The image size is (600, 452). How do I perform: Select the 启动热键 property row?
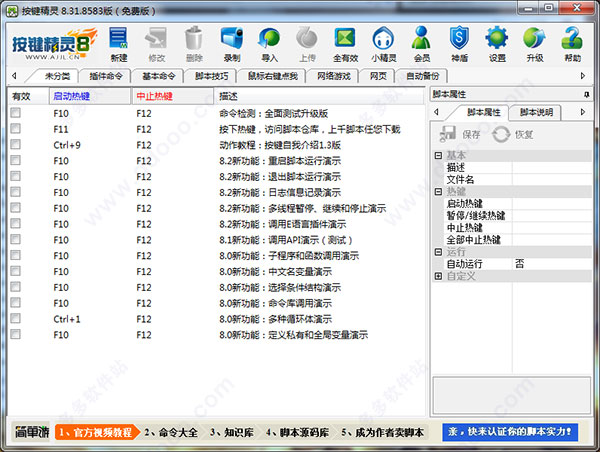pyautogui.click(x=517, y=204)
